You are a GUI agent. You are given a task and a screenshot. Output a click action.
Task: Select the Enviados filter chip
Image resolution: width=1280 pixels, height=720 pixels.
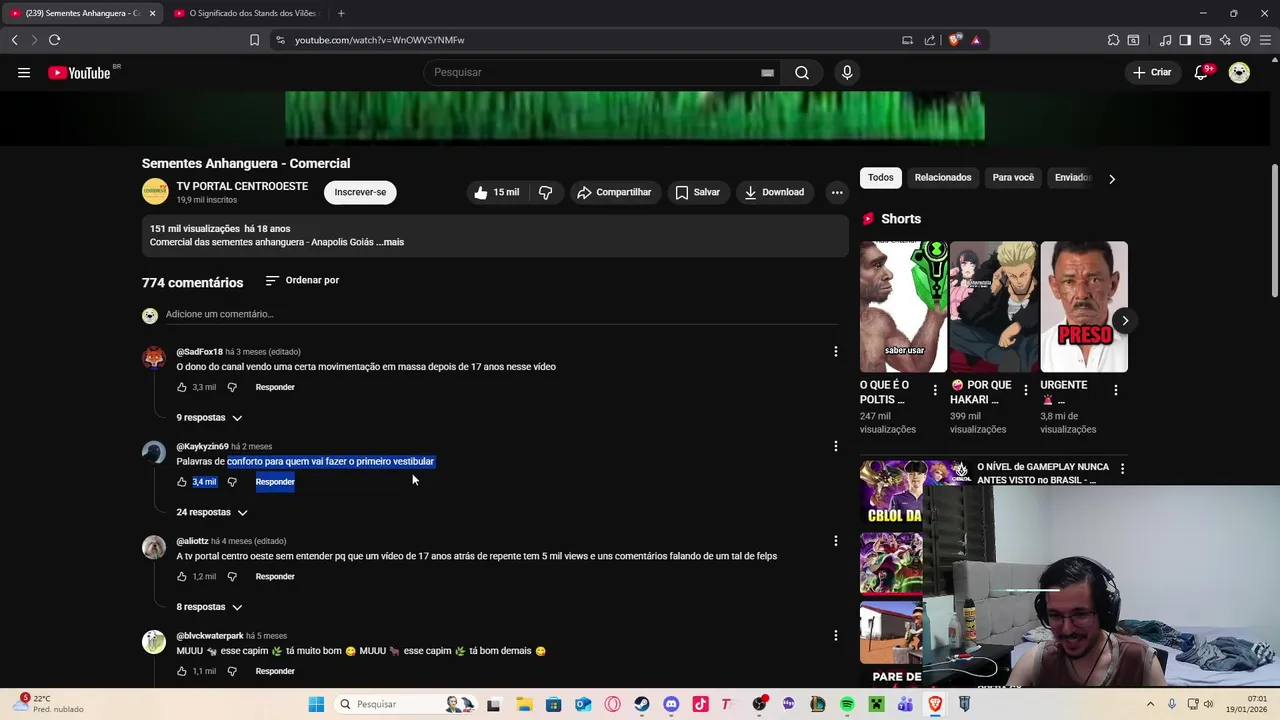point(1072,178)
